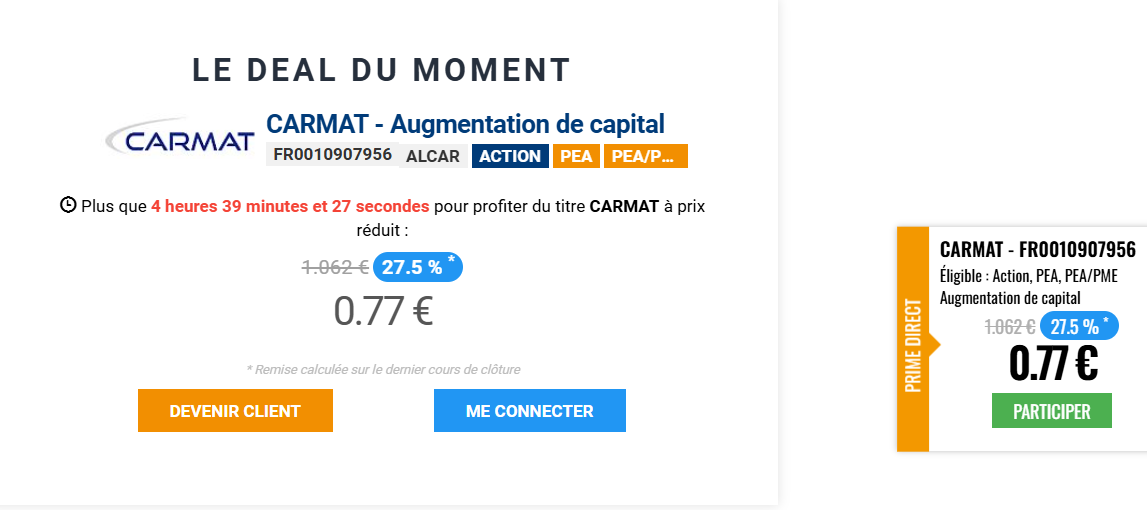
Task: Click the 27.5 % badge in the side widget
Action: click(1079, 326)
